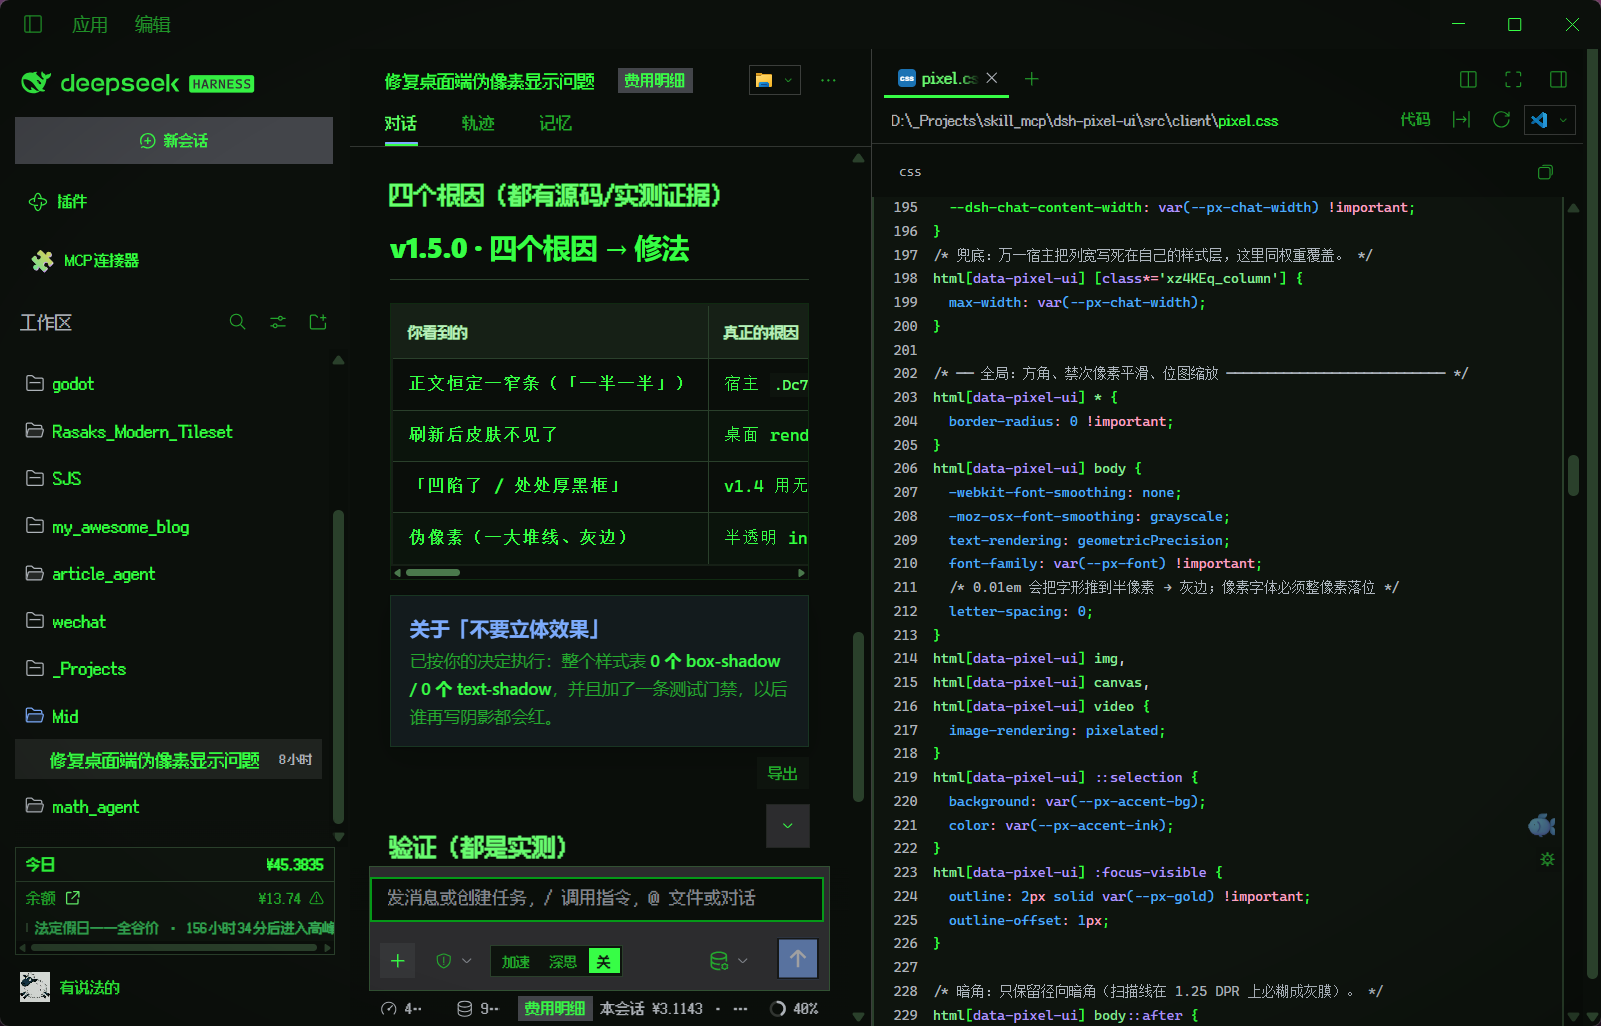The image size is (1601, 1026).
Task: Switch to the 记忆 tab
Action: click(555, 124)
